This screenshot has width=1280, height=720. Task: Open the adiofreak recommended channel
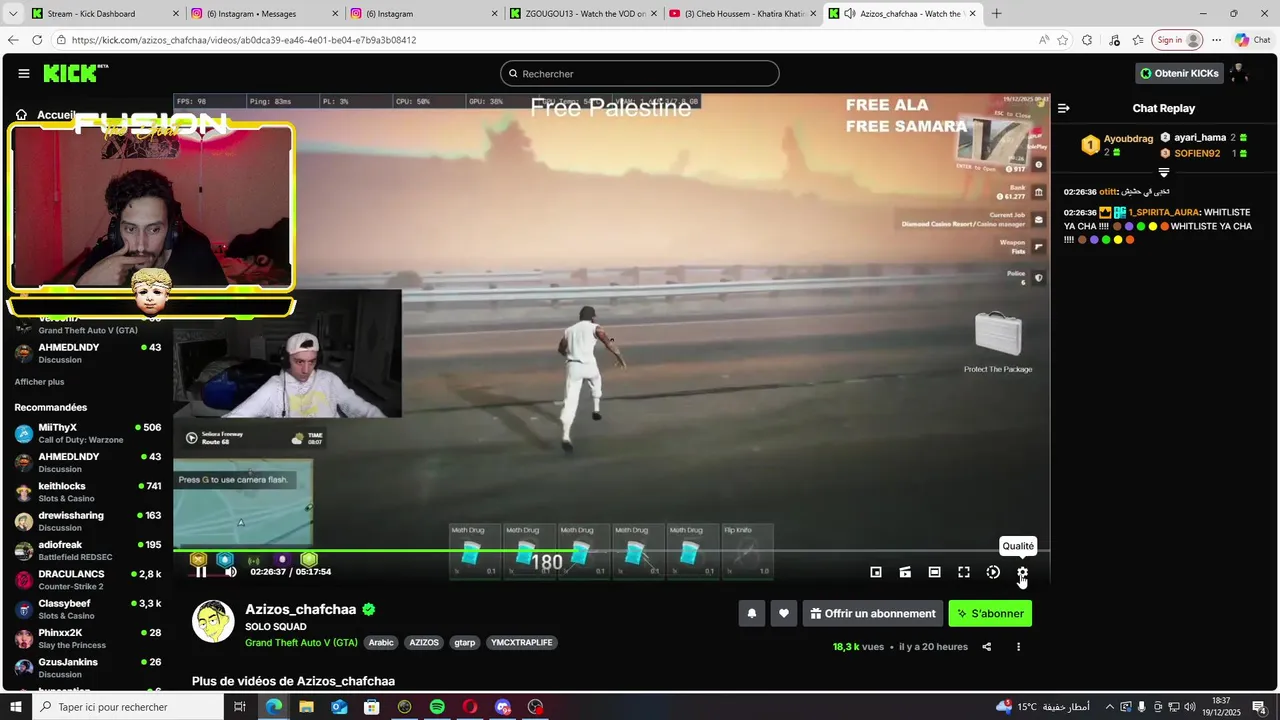(x=88, y=550)
